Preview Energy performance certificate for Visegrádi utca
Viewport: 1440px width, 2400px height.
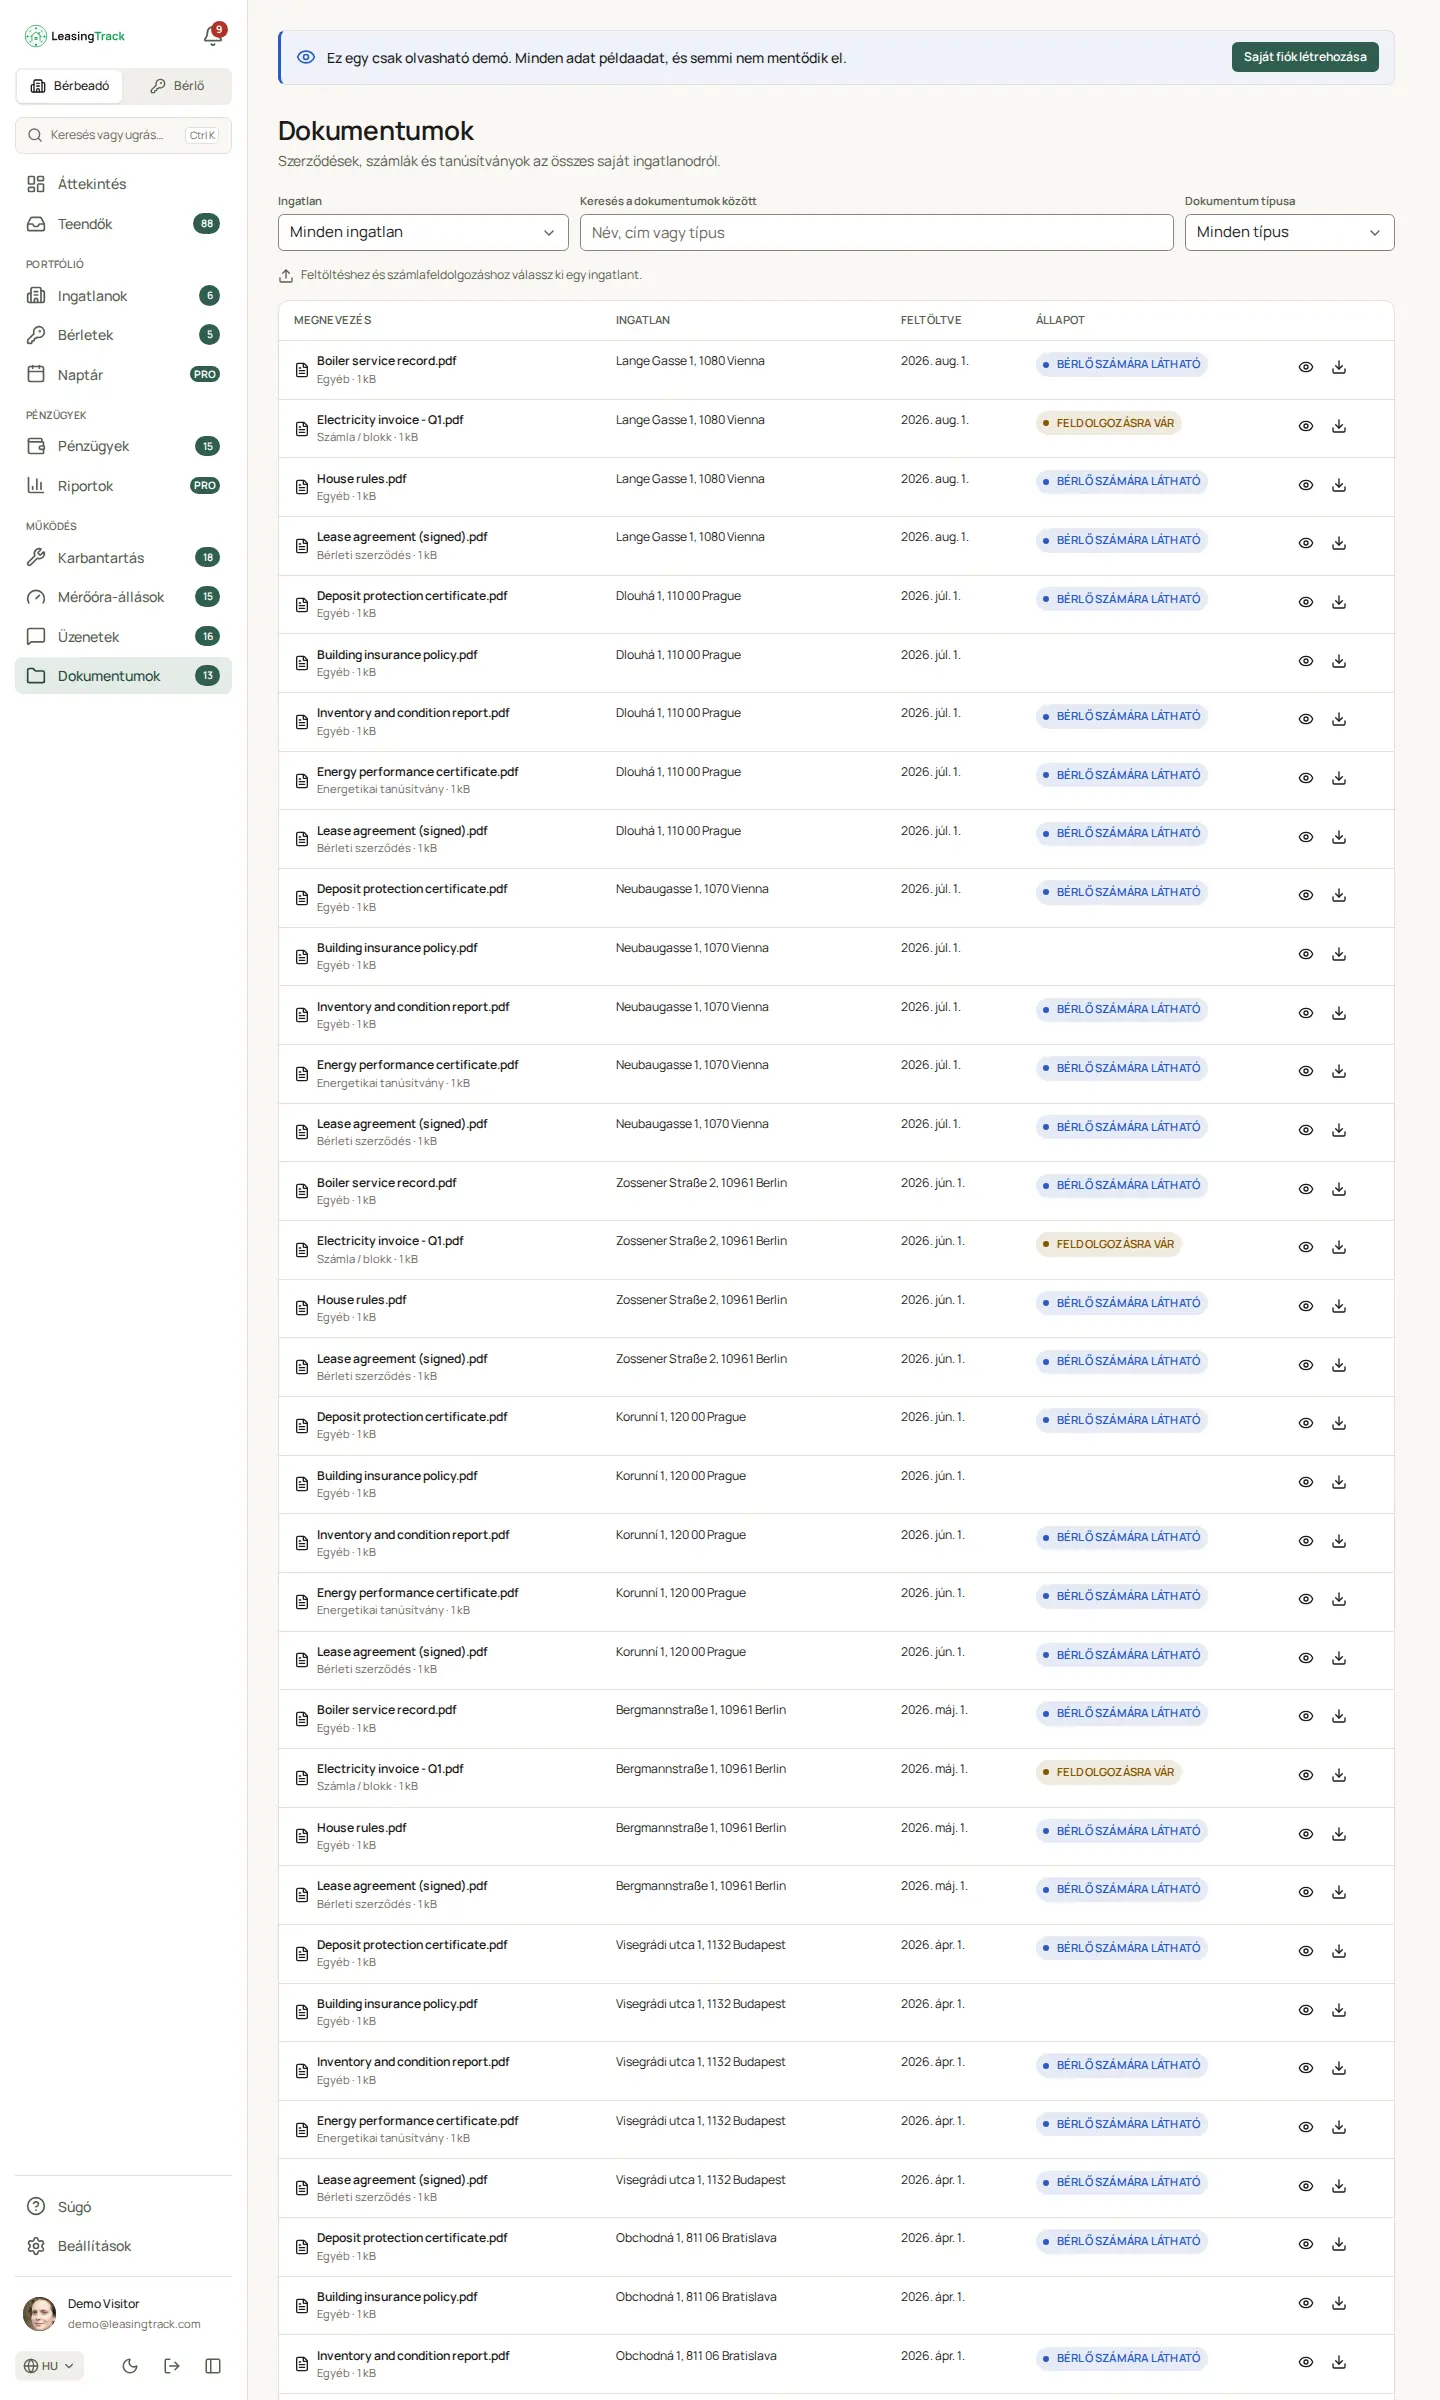pos(1306,2127)
